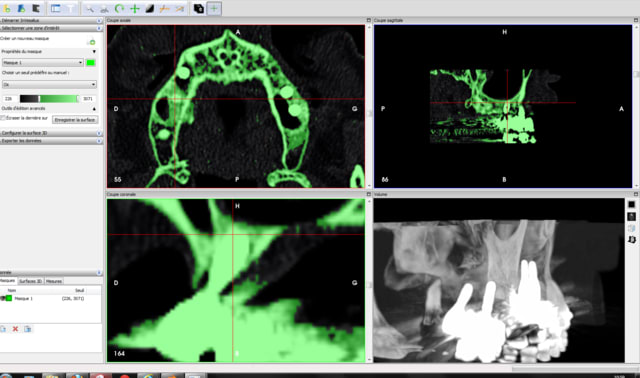Viewport: 640px width, 378px height.
Task: Open the predefined threshold preset dropdown
Action: [49, 84]
